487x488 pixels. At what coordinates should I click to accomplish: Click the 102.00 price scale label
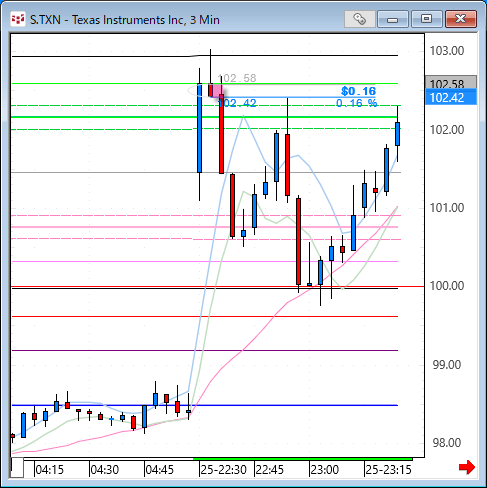447,130
